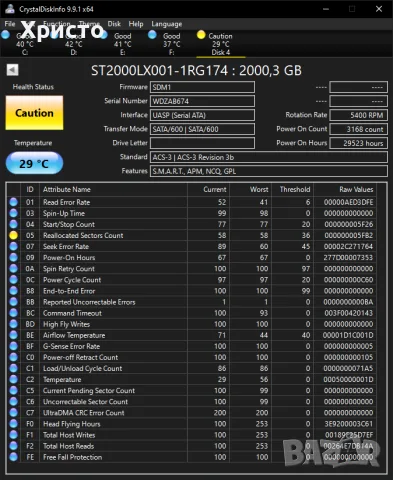Screen dimensions: 393x480
Task: Click the 29 °C temperature button
Action: tap(34, 163)
